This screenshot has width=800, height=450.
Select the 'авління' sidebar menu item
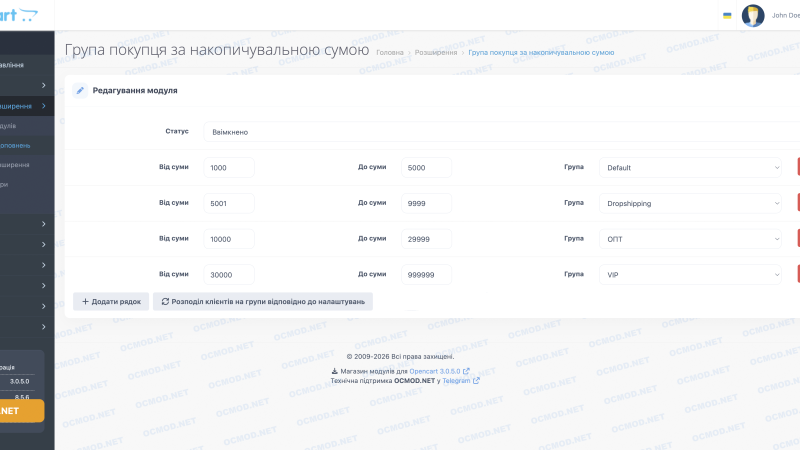[12, 65]
